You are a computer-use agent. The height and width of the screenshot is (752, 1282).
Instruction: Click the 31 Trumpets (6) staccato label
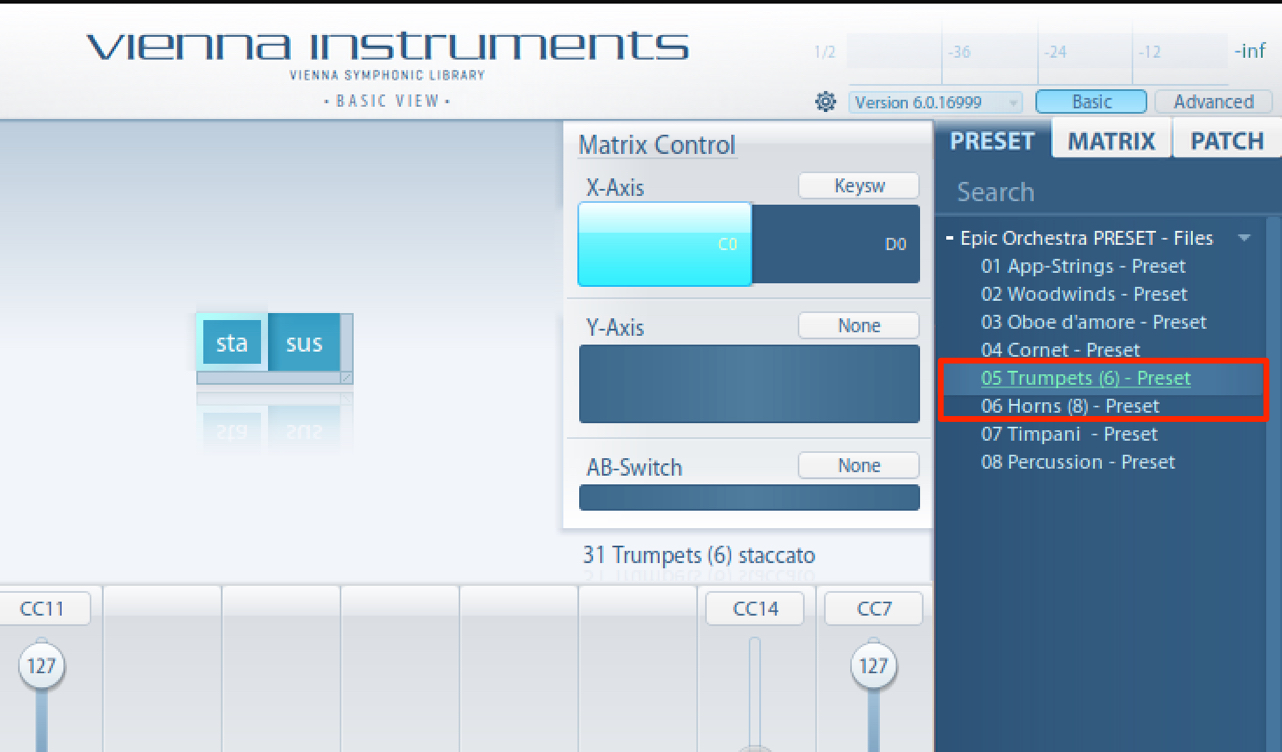(x=699, y=555)
